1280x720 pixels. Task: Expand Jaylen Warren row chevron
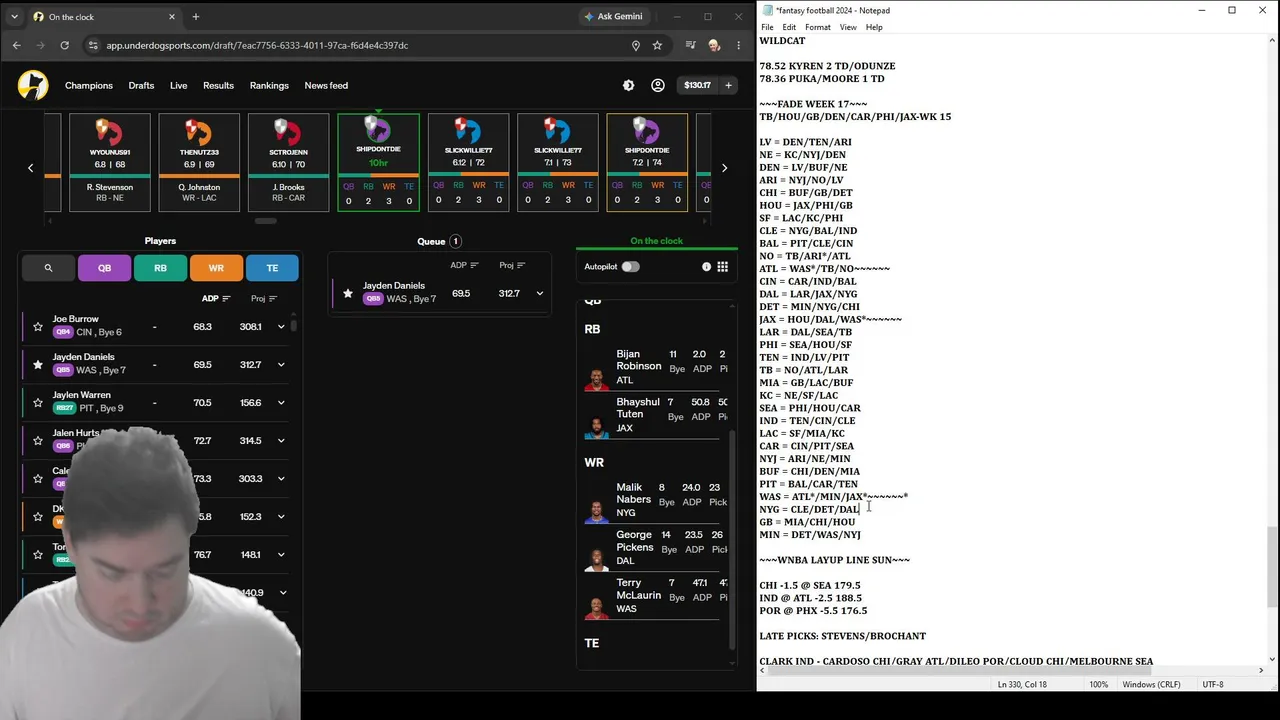click(281, 403)
